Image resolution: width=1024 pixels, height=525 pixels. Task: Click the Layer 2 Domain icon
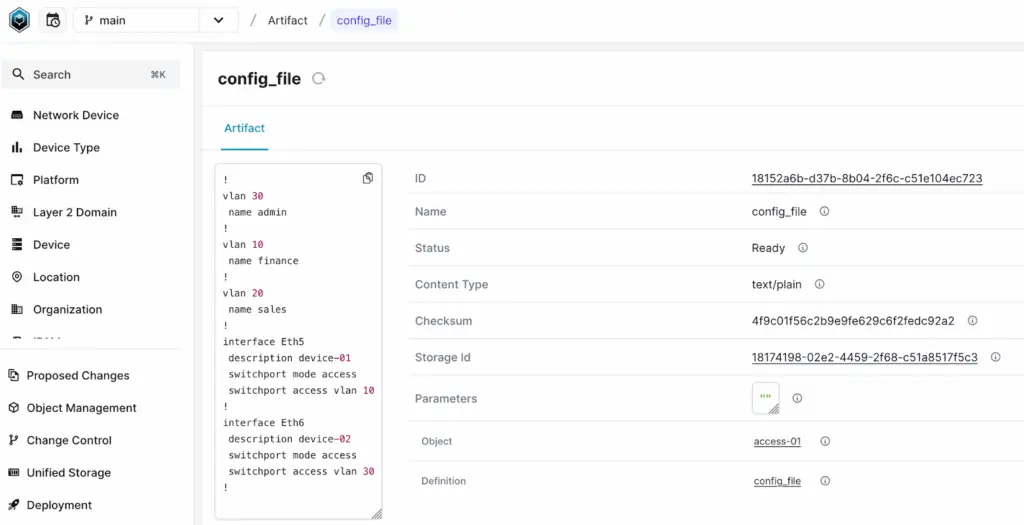pos(17,212)
